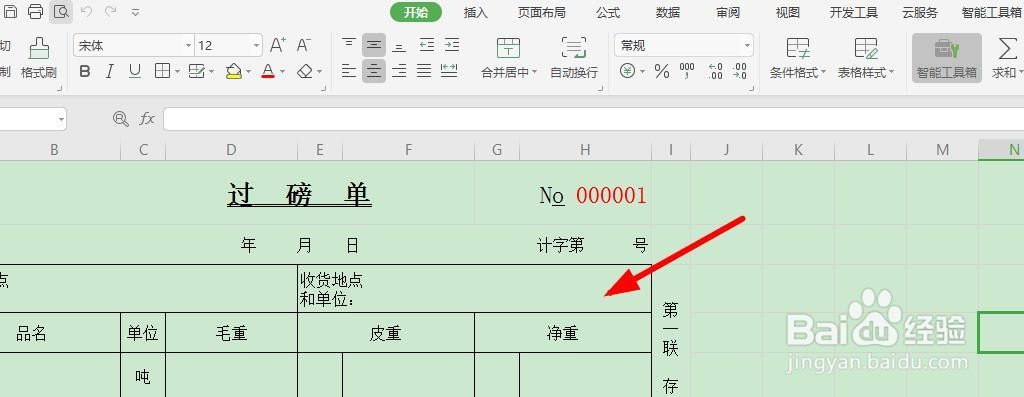Image resolution: width=1024 pixels, height=397 pixels.
Task: Select column header D
Action: pos(231,150)
